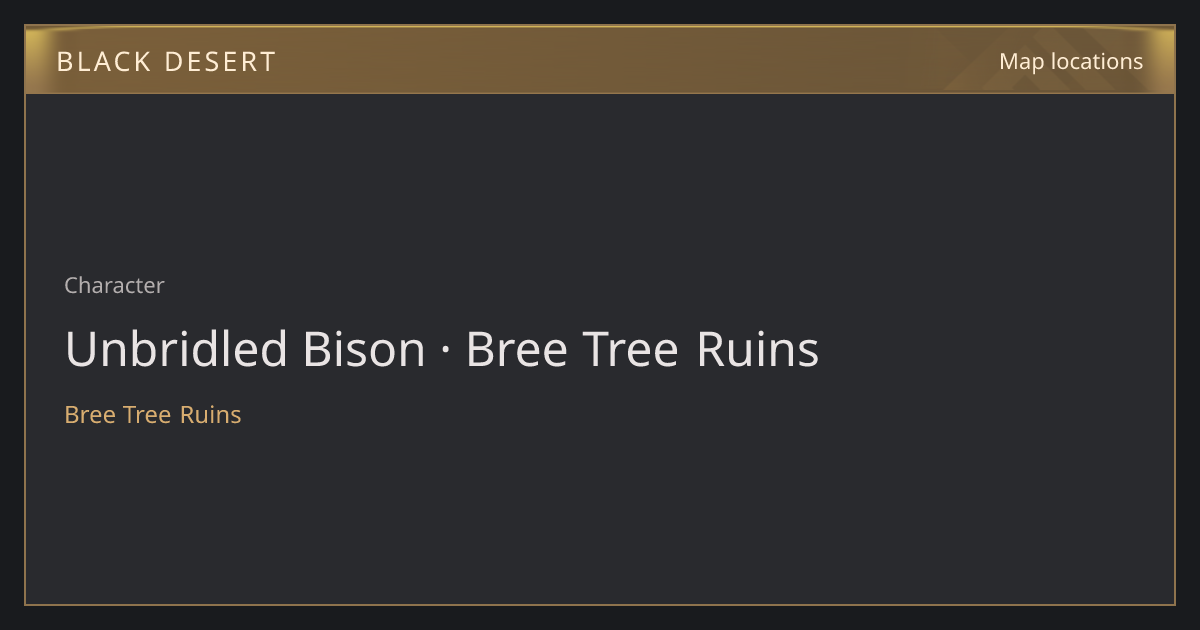Click the gold header banner center
This screenshot has width=1200, height=630.
[600, 60]
